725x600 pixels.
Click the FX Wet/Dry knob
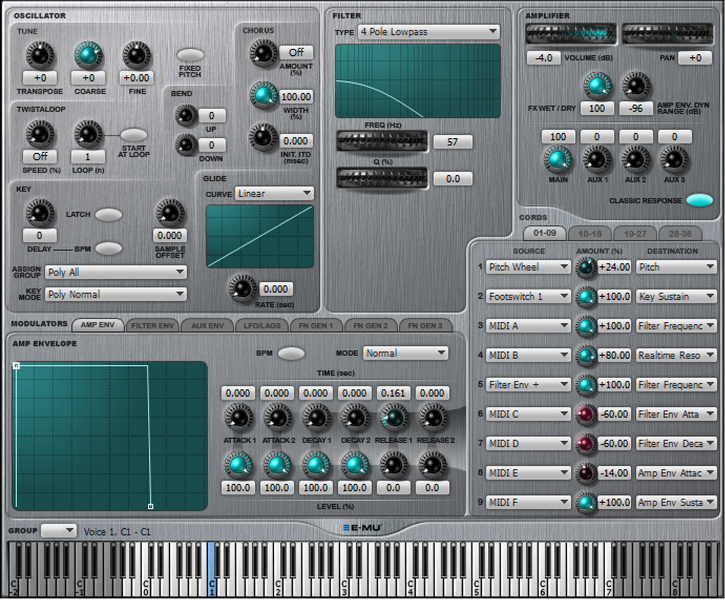coord(597,86)
